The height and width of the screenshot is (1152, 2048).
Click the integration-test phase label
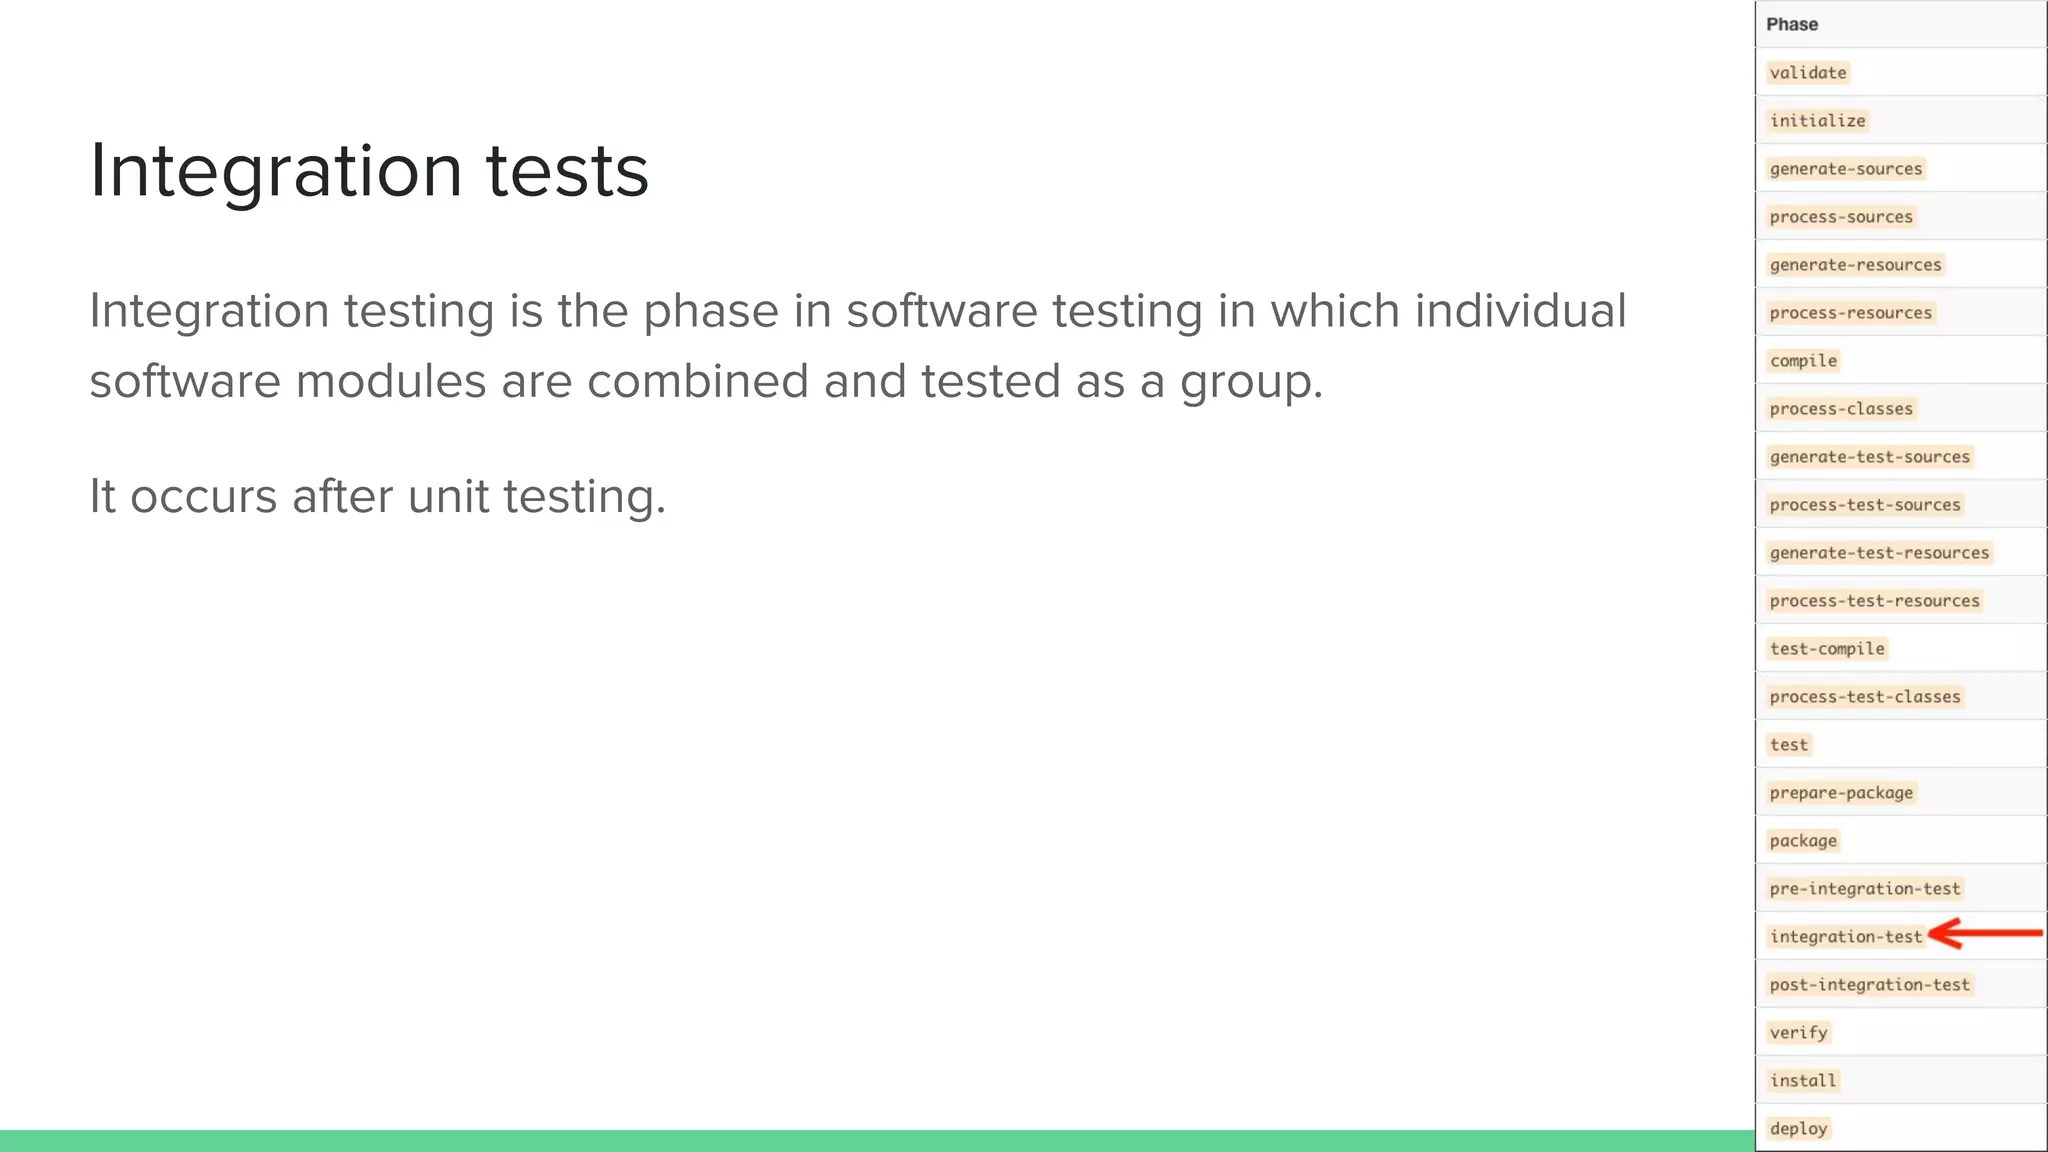tap(1845, 937)
